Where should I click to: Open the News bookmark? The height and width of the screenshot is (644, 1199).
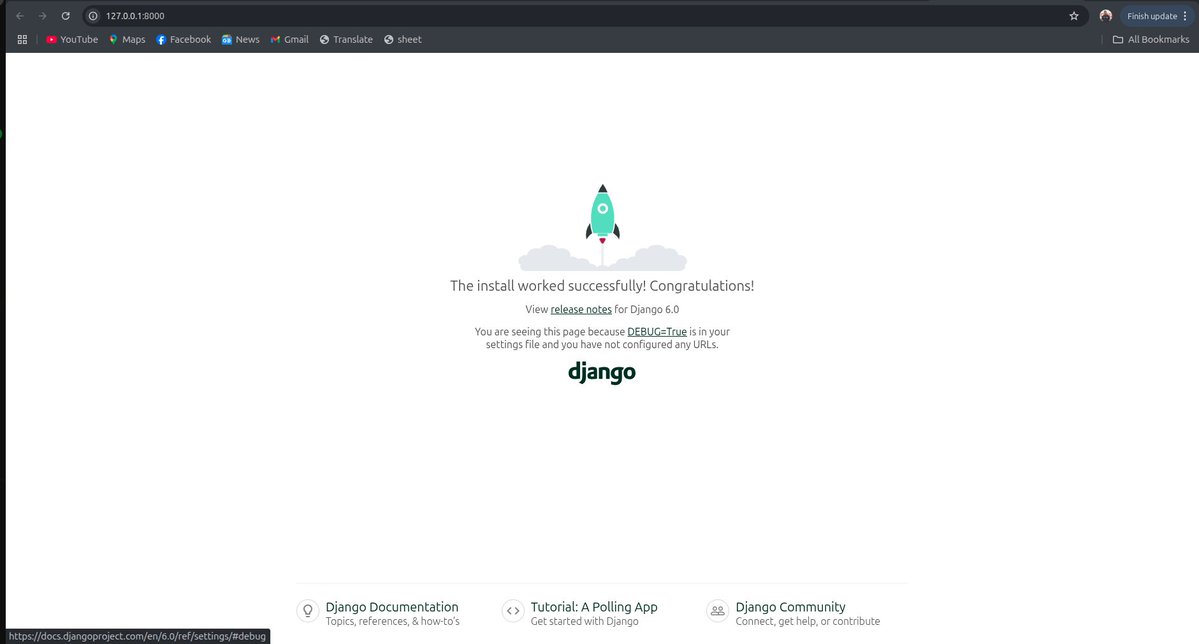pyautogui.click(x=240, y=40)
